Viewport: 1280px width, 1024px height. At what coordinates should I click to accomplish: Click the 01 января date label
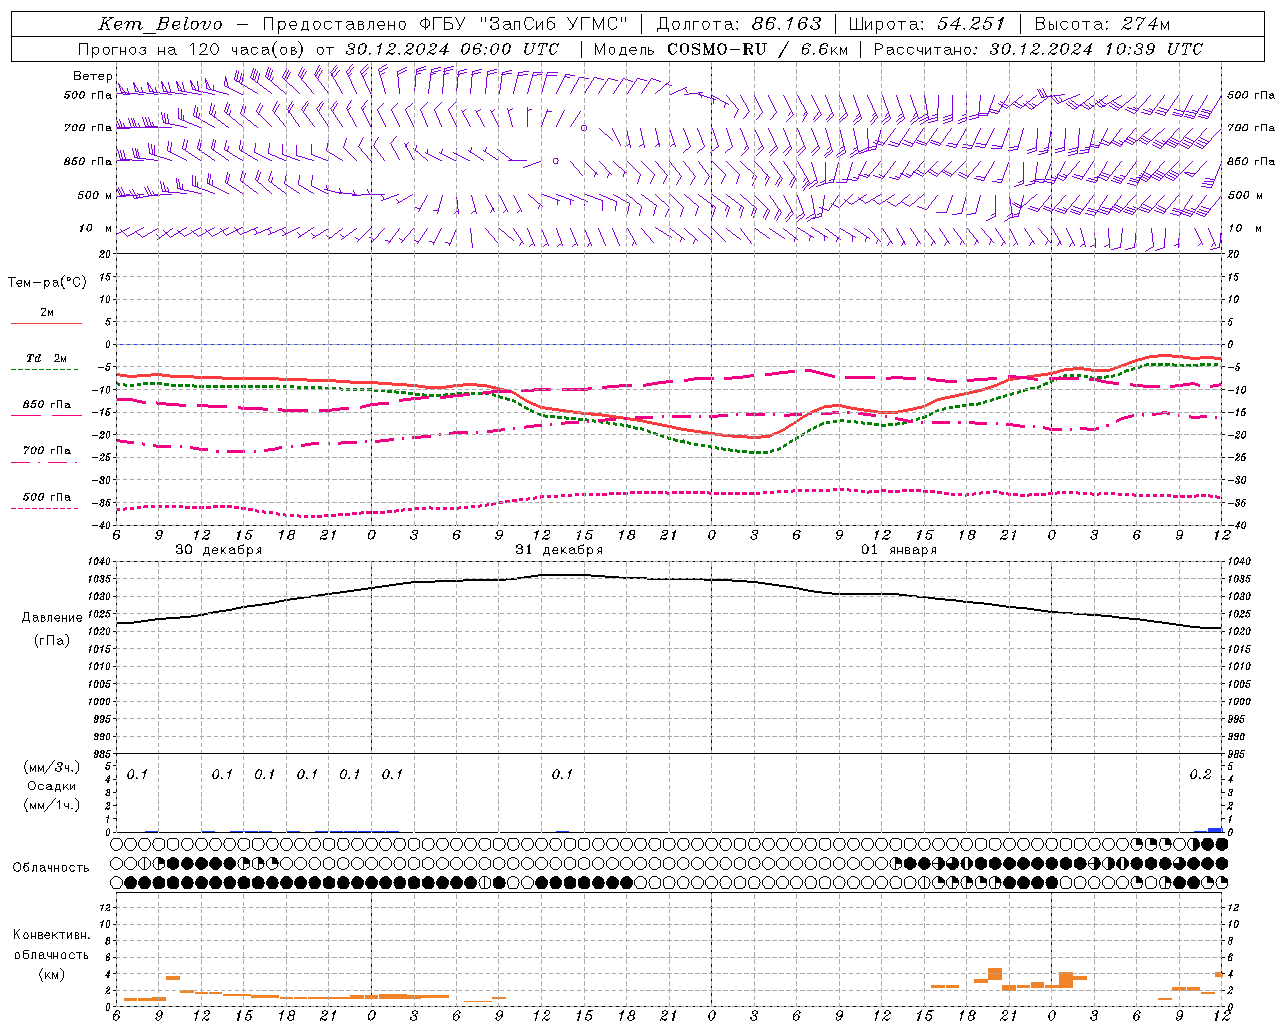coord(899,550)
